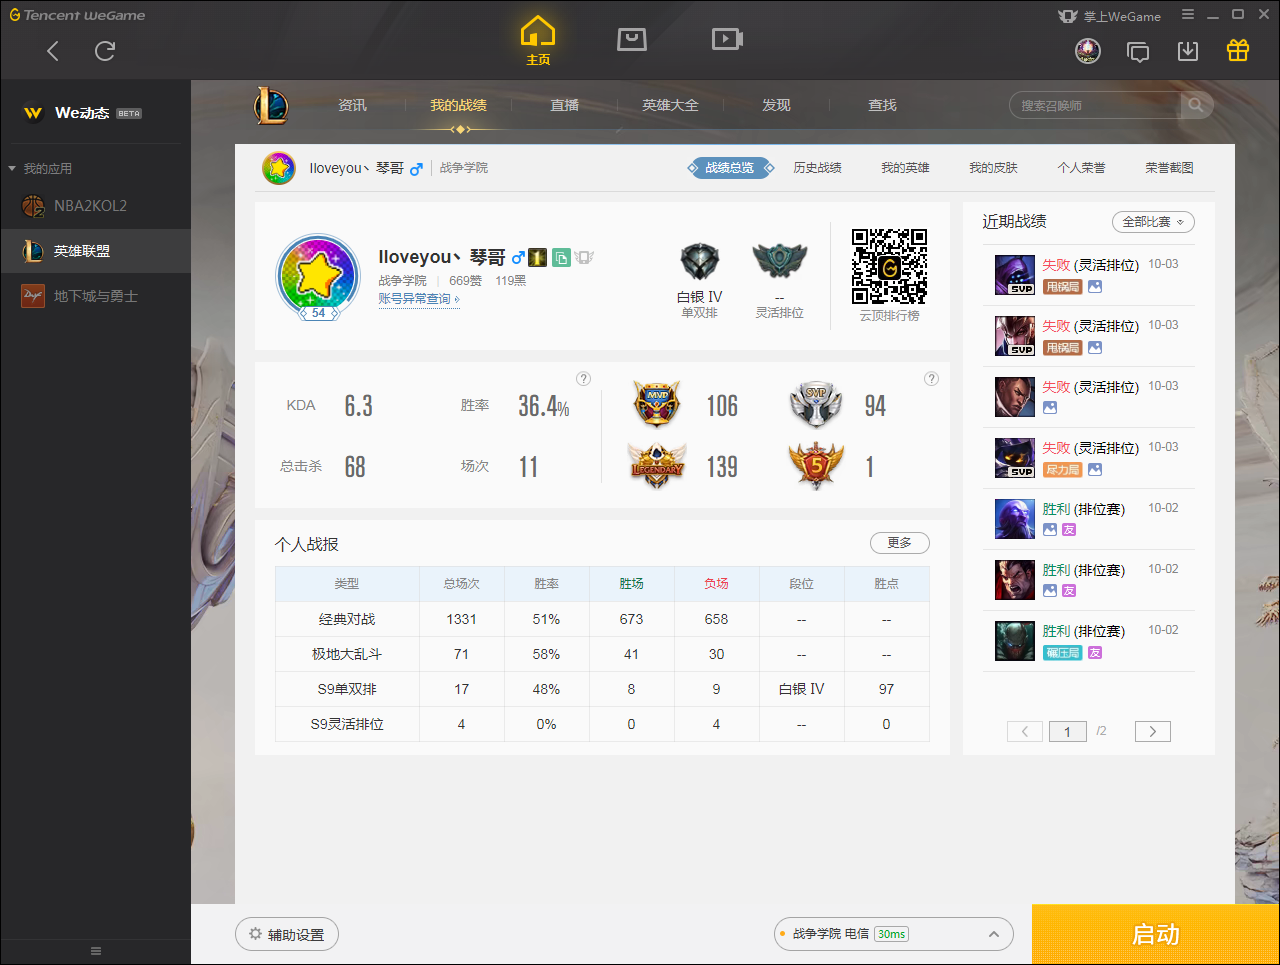Open the 账号异常查询 link
The width and height of the screenshot is (1280, 965).
[x=418, y=299]
